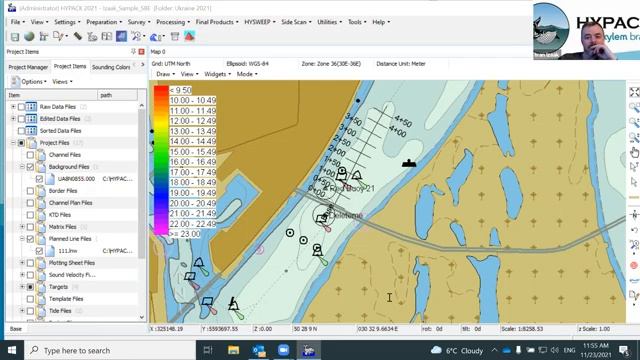Click the project tree vertical scrollbar
640x360 pixels.
coord(142,211)
